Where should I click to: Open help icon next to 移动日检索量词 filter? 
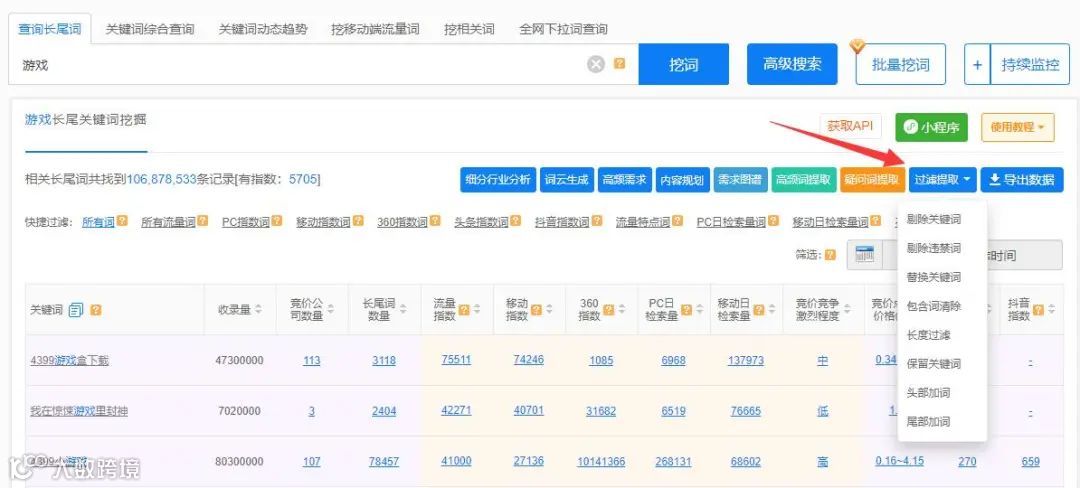point(875,221)
